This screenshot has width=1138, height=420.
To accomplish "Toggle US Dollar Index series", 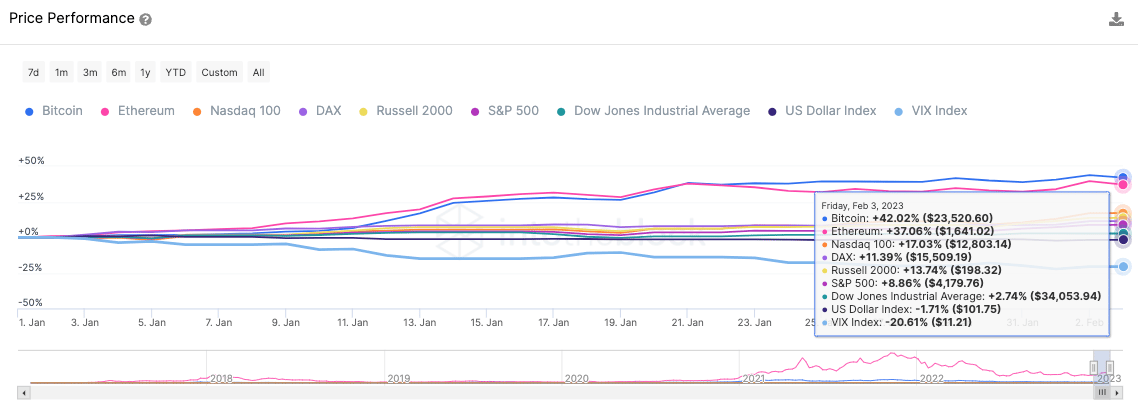I will click(822, 111).
